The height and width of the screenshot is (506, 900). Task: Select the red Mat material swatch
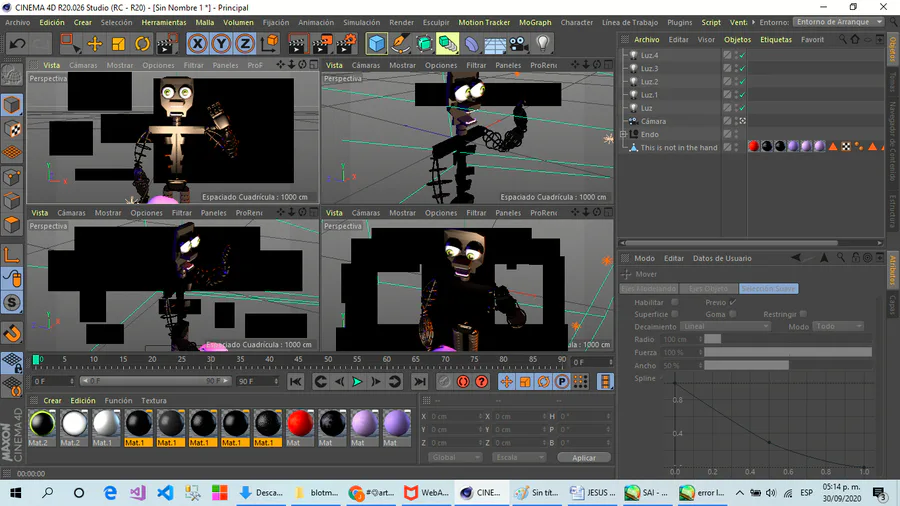coord(300,423)
